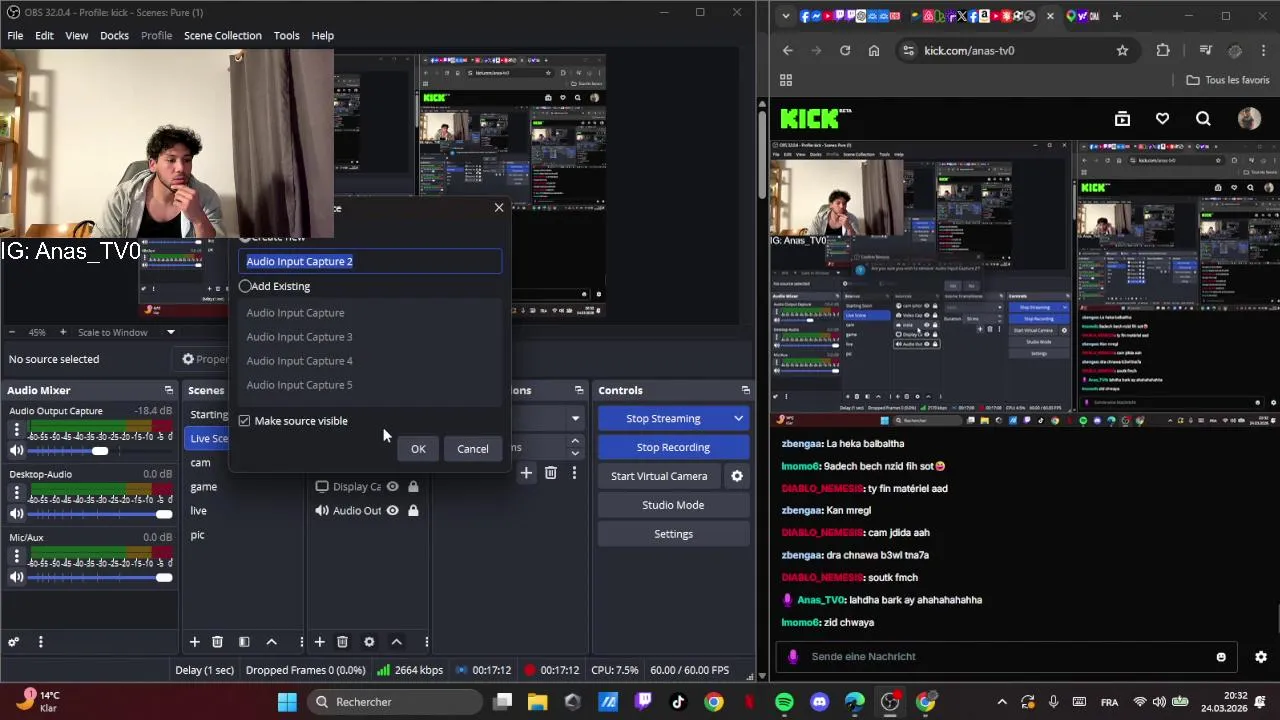1280x720 pixels.
Task: Open preview scaling dropdown arrow
Action: 171,332
